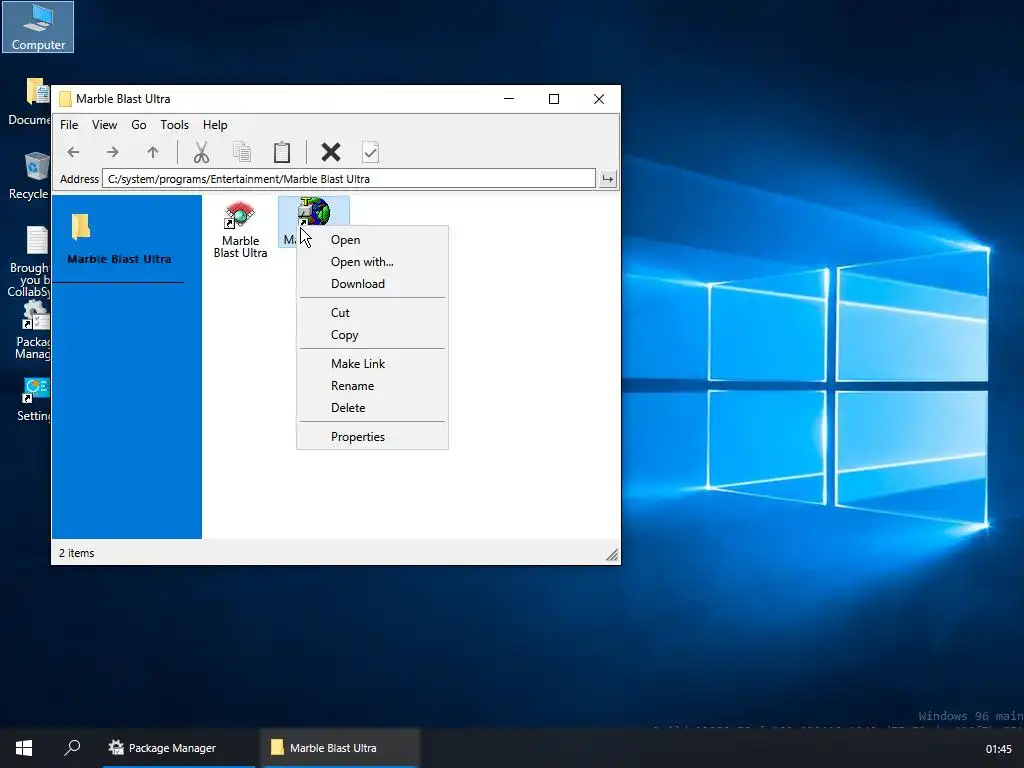Open the Tools menu

point(174,125)
